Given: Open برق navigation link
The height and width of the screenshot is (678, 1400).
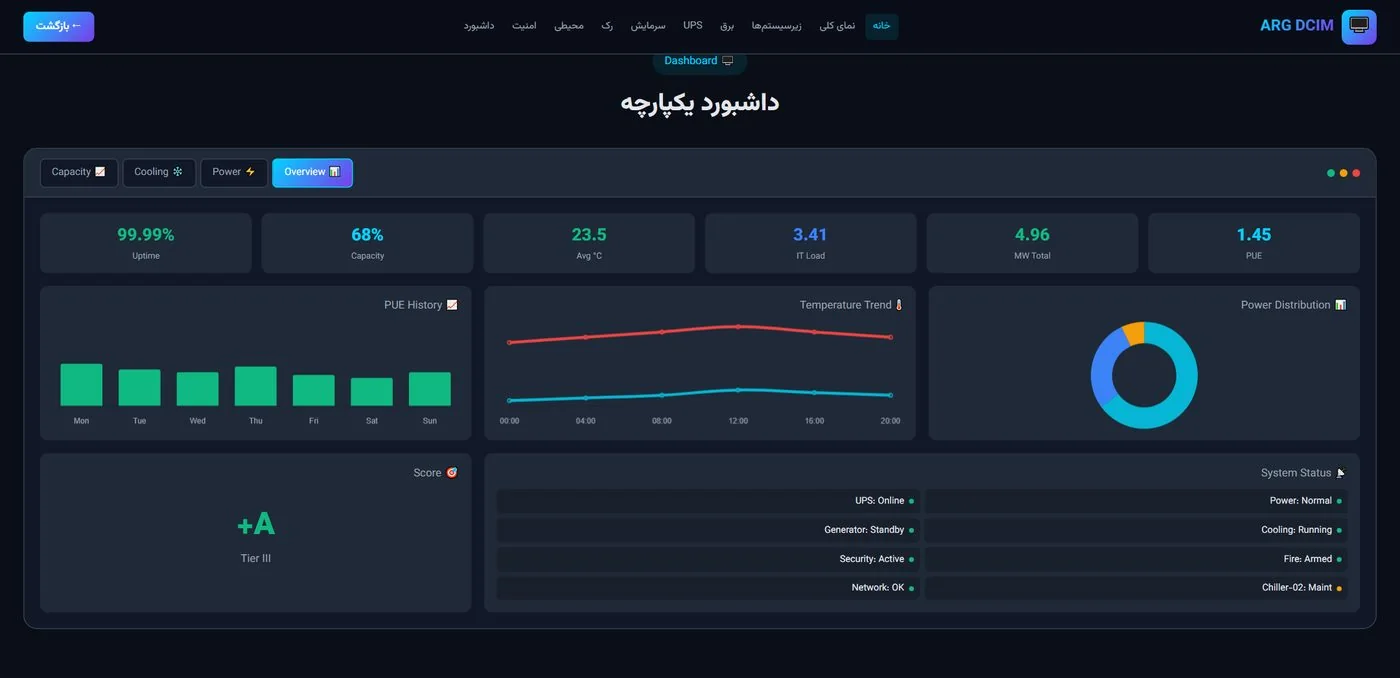Looking at the screenshot, I should click(727, 26).
